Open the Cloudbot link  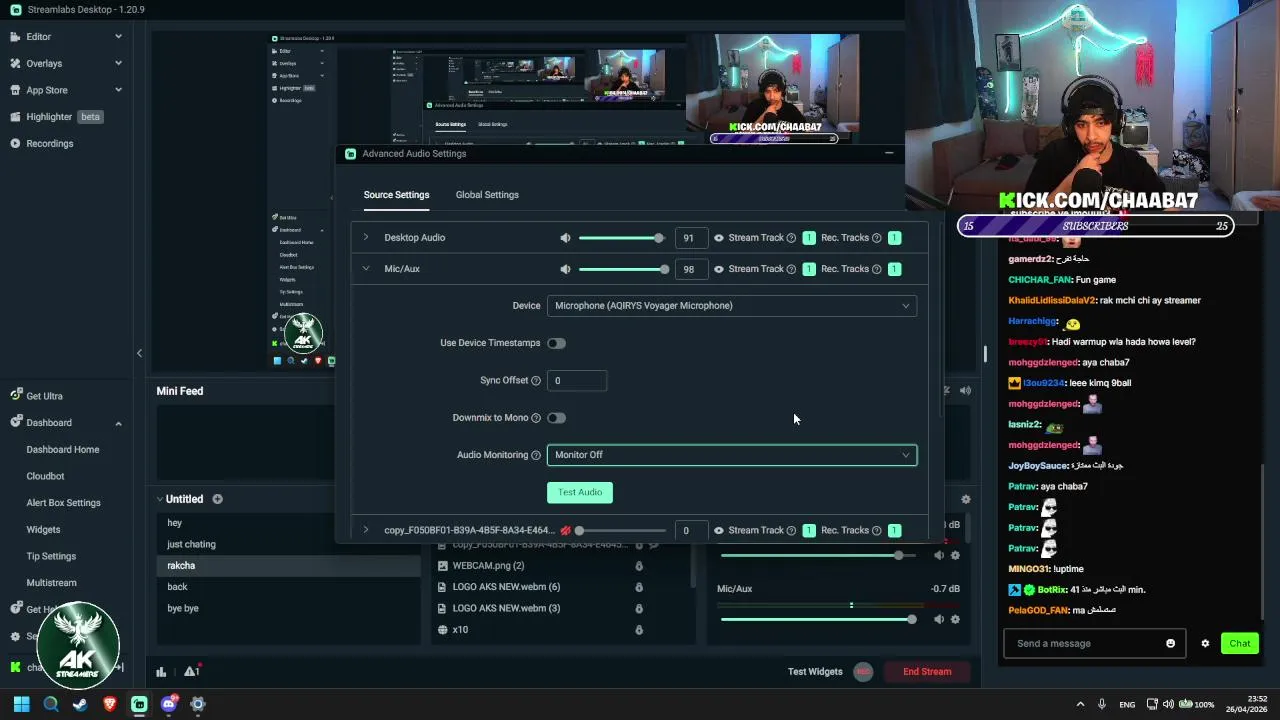pos(45,476)
